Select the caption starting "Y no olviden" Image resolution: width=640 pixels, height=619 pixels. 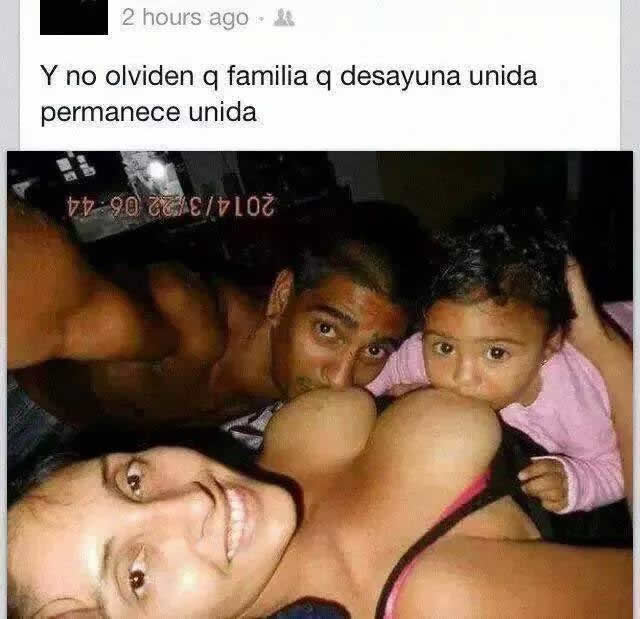[x=289, y=94]
